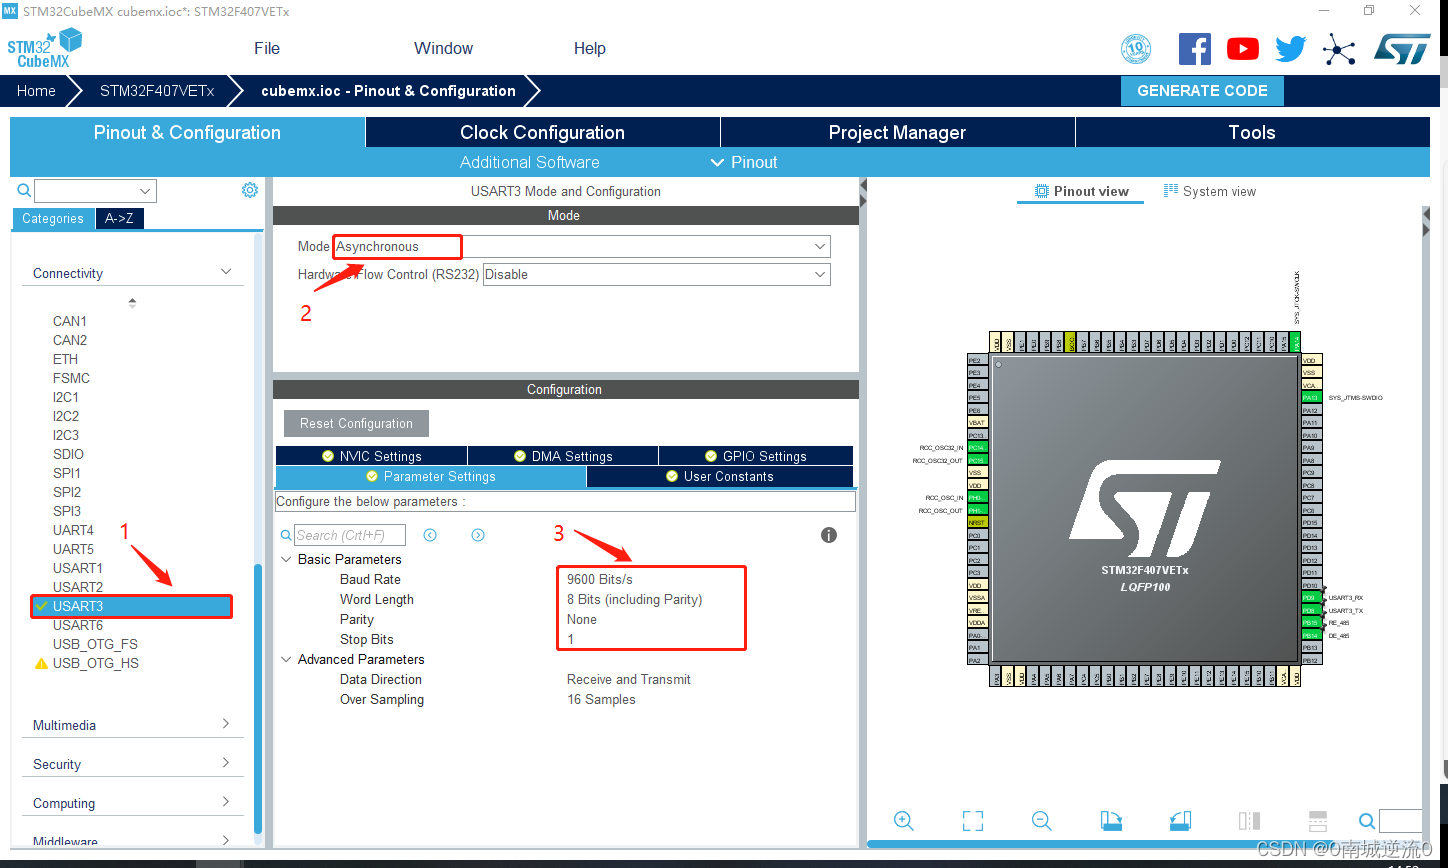Collapse the Basic Parameters section
Screen dimensions: 1448x868
[287, 559]
